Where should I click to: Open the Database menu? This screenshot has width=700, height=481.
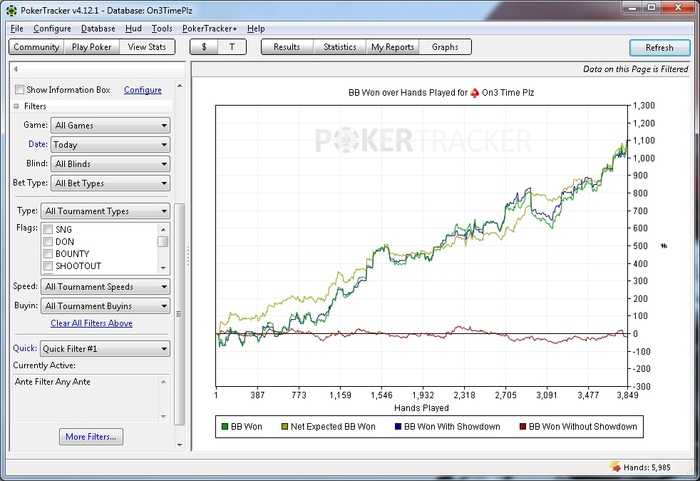point(98,29)
